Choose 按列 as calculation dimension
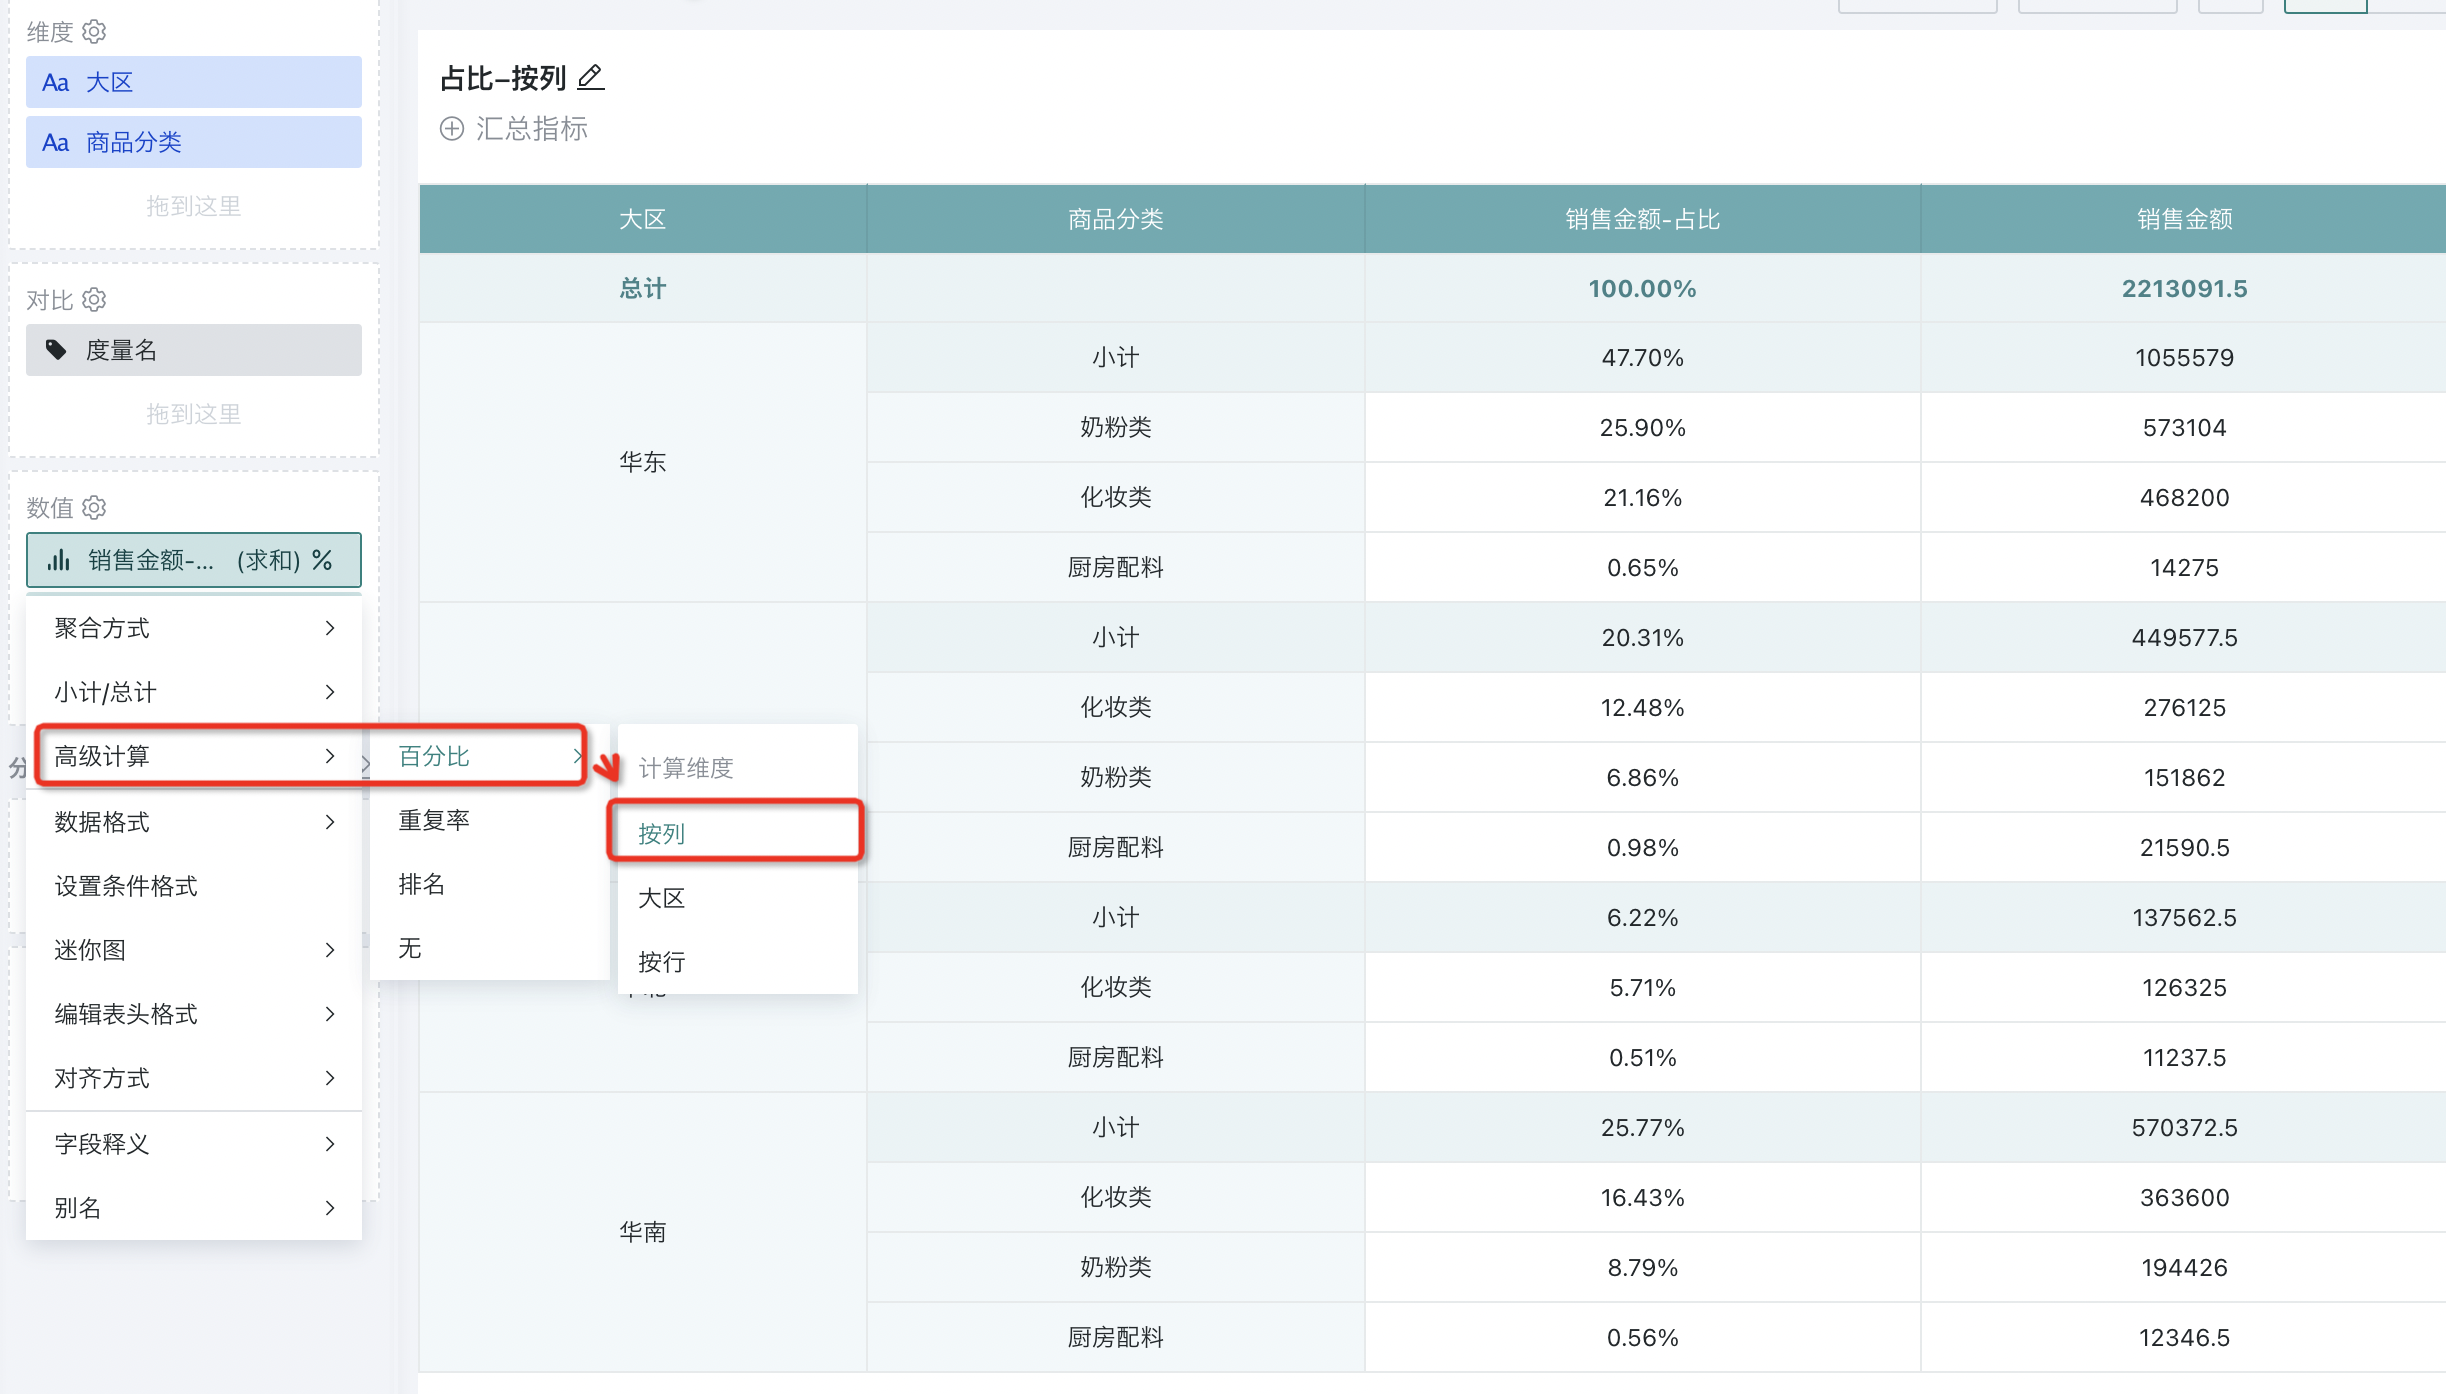The width and height of the screenshot is (2446, 1394). coord(738,833)
